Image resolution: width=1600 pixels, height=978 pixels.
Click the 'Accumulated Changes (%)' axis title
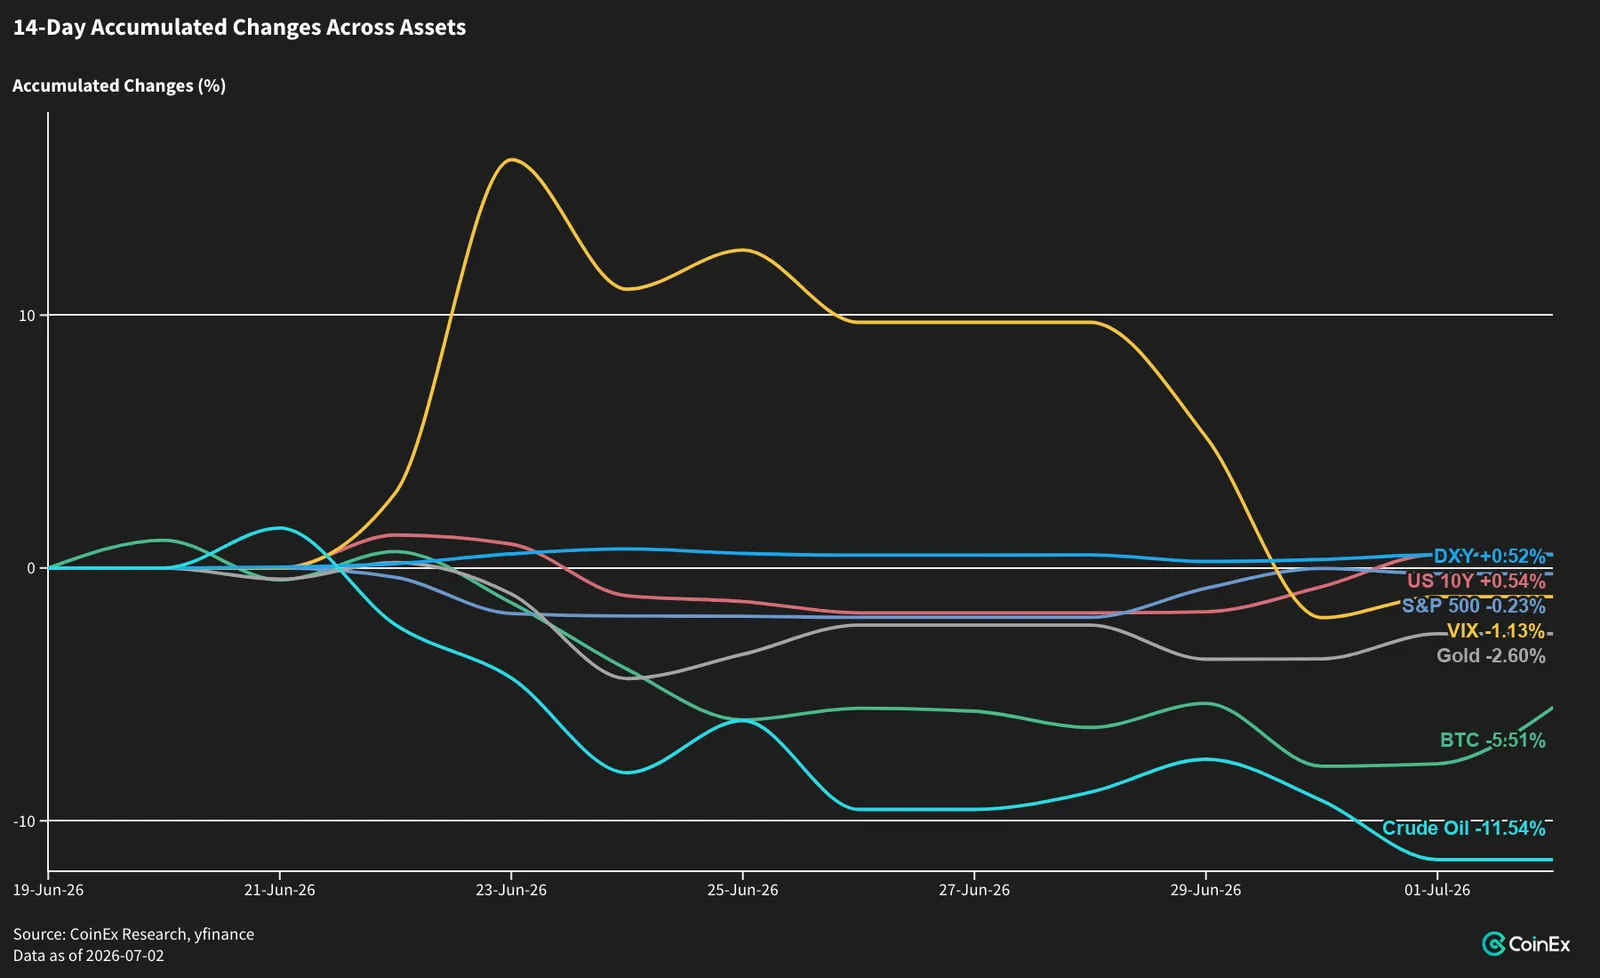(x=119, y=86)
